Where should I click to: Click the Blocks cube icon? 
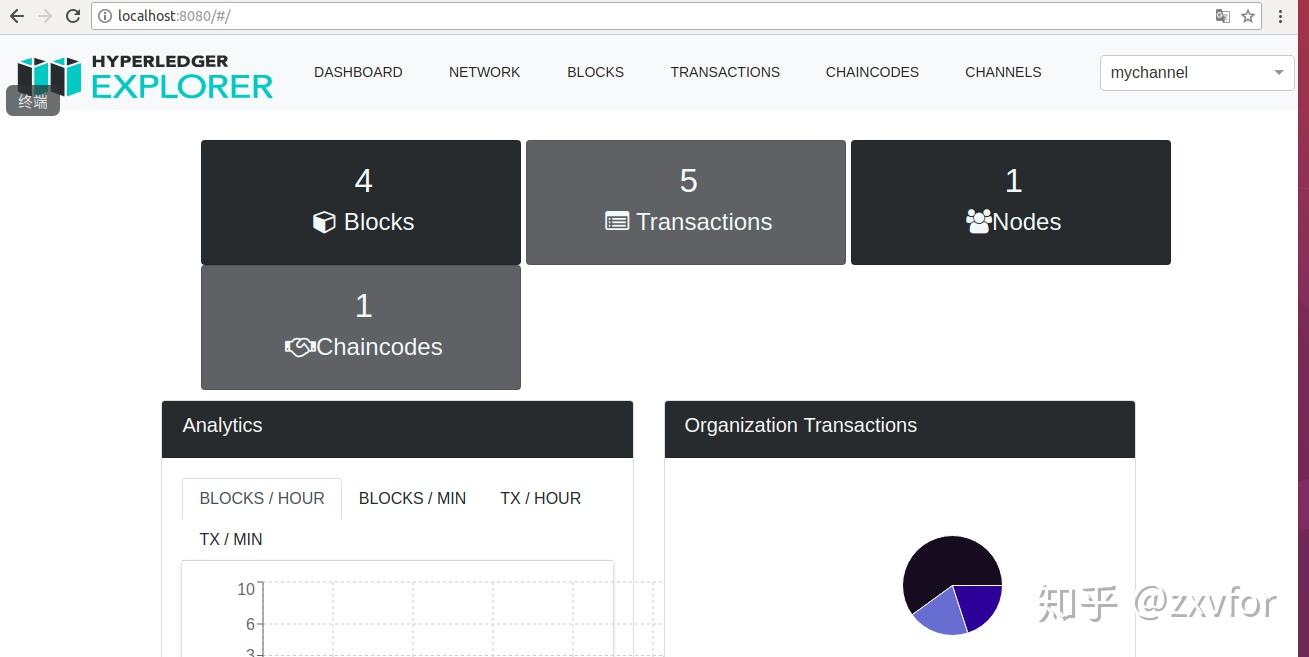(324, 222)
